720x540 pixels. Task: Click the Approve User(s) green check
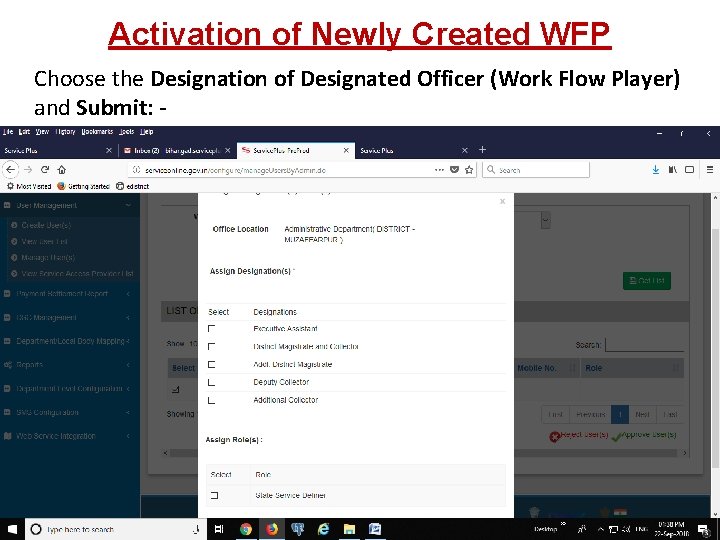click(617, 436)
